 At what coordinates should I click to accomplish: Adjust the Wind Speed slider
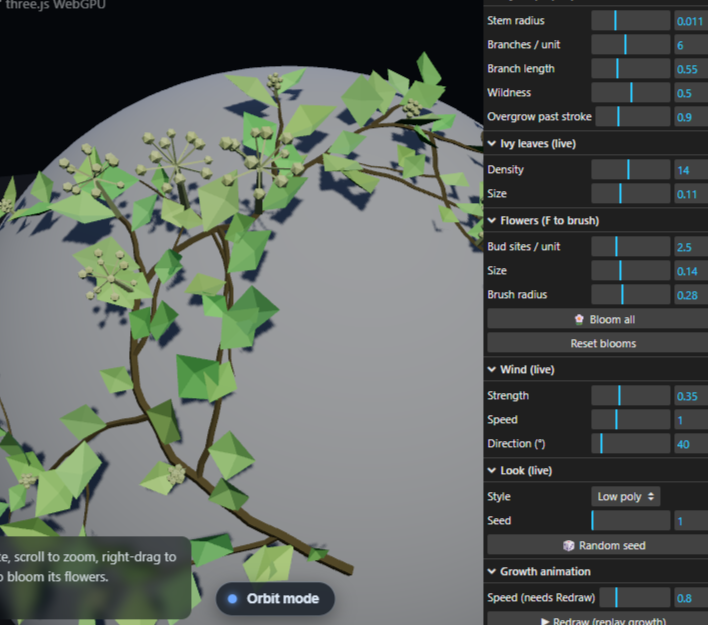(631, 420)
